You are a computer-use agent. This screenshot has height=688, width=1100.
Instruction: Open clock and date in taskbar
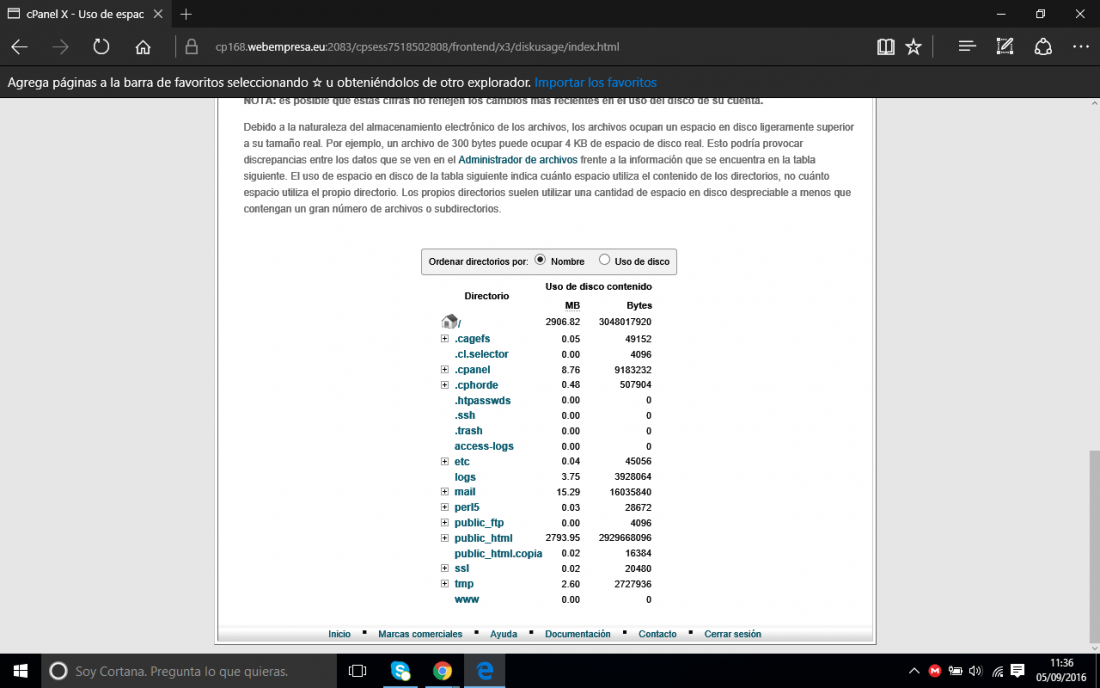click(1061, 670)
